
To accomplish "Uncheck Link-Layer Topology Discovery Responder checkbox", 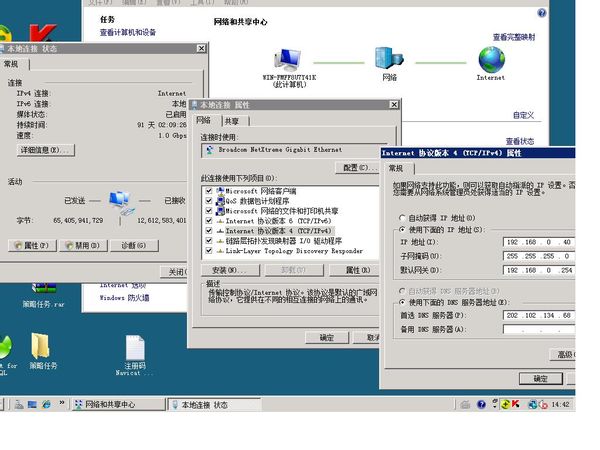I will (x=209, y=251).
